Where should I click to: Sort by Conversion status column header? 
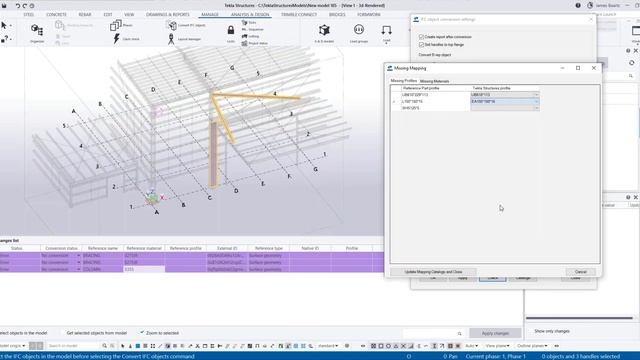point(61,248)
